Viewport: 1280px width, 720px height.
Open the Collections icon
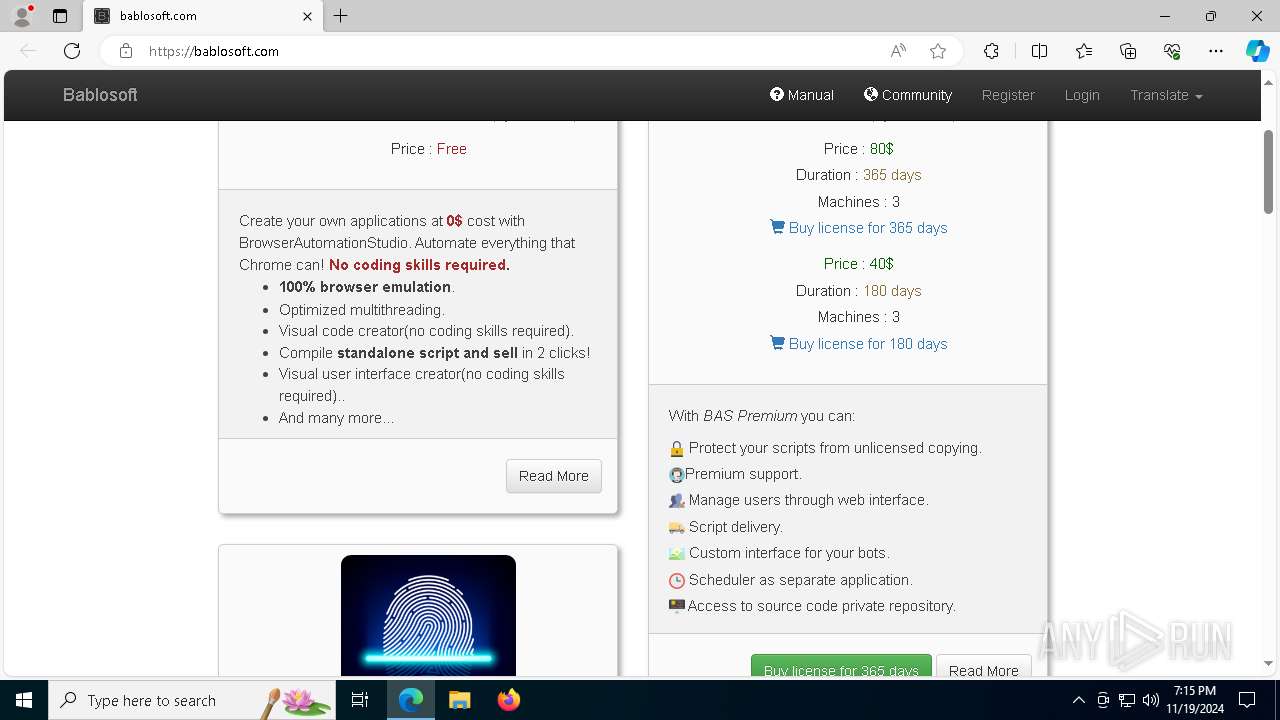click(x=1128, y=51)
